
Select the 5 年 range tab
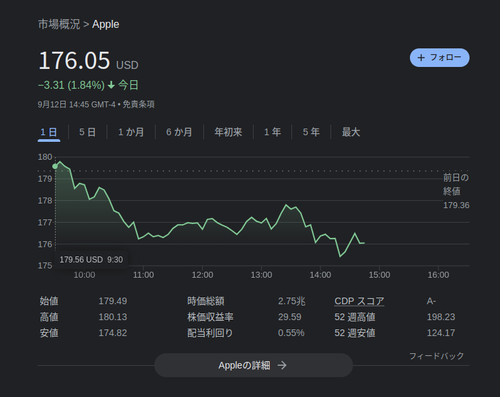pos(311,132)
